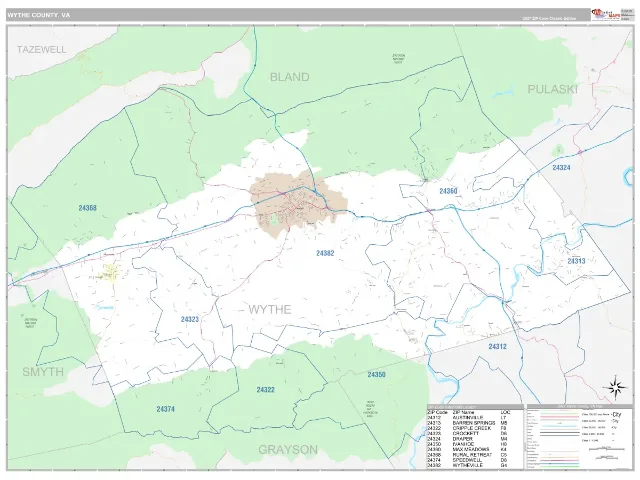Click SPEEDWELL row in ZIP table
This screenshot has width=640, height=480.
(x=468, y=460)
